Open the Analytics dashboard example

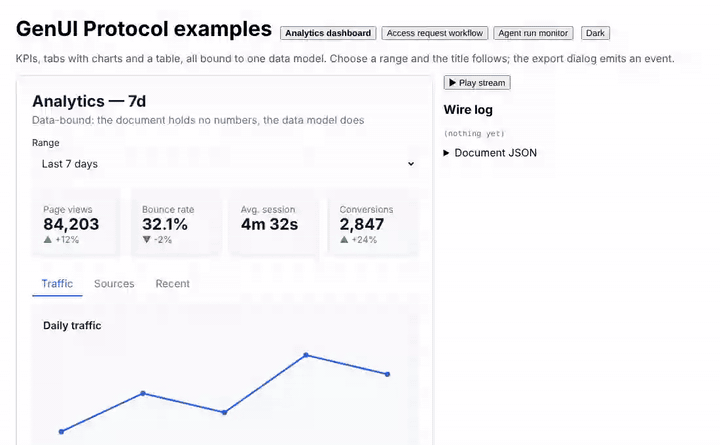click(328, 33)
